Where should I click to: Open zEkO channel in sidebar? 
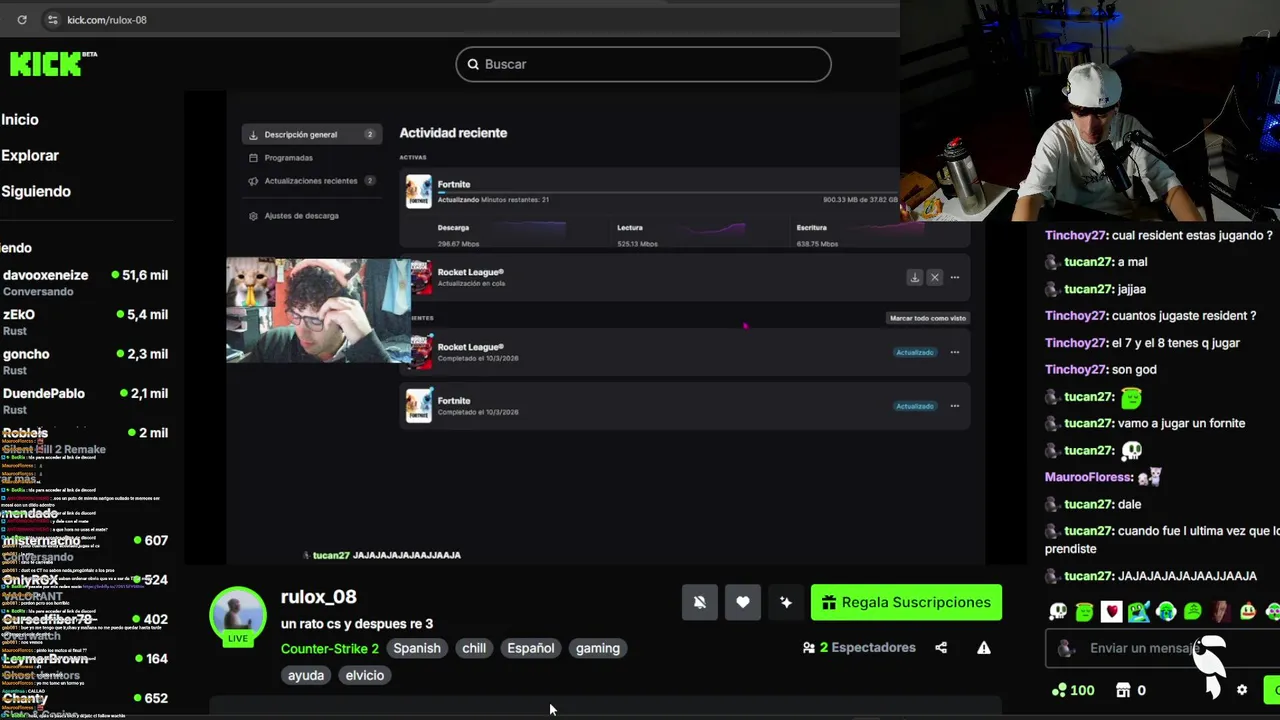pos(85,322)
